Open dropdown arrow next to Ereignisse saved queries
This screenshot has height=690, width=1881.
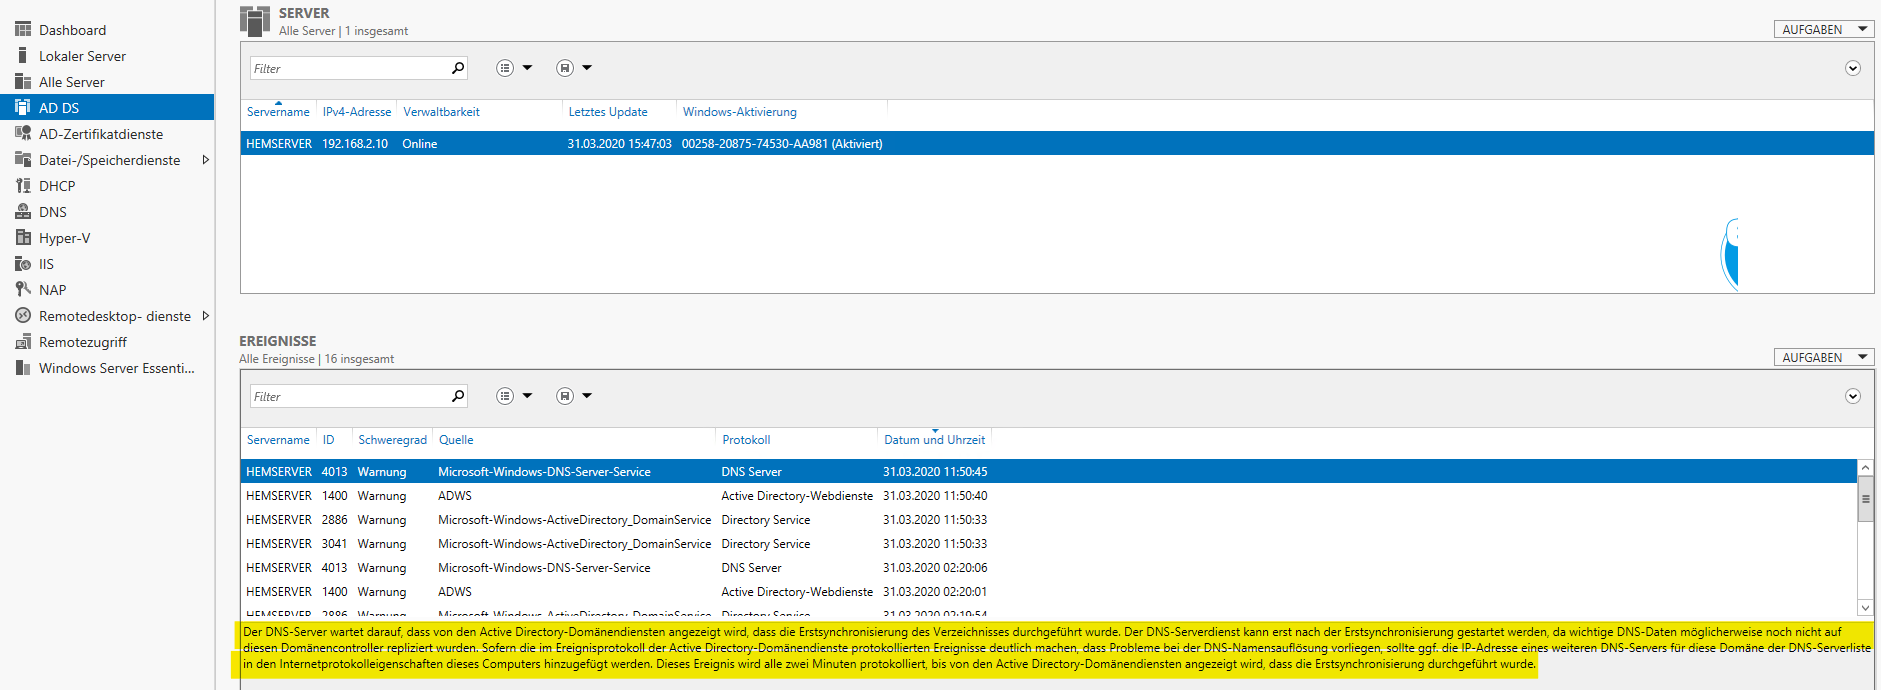coord(587,396)
